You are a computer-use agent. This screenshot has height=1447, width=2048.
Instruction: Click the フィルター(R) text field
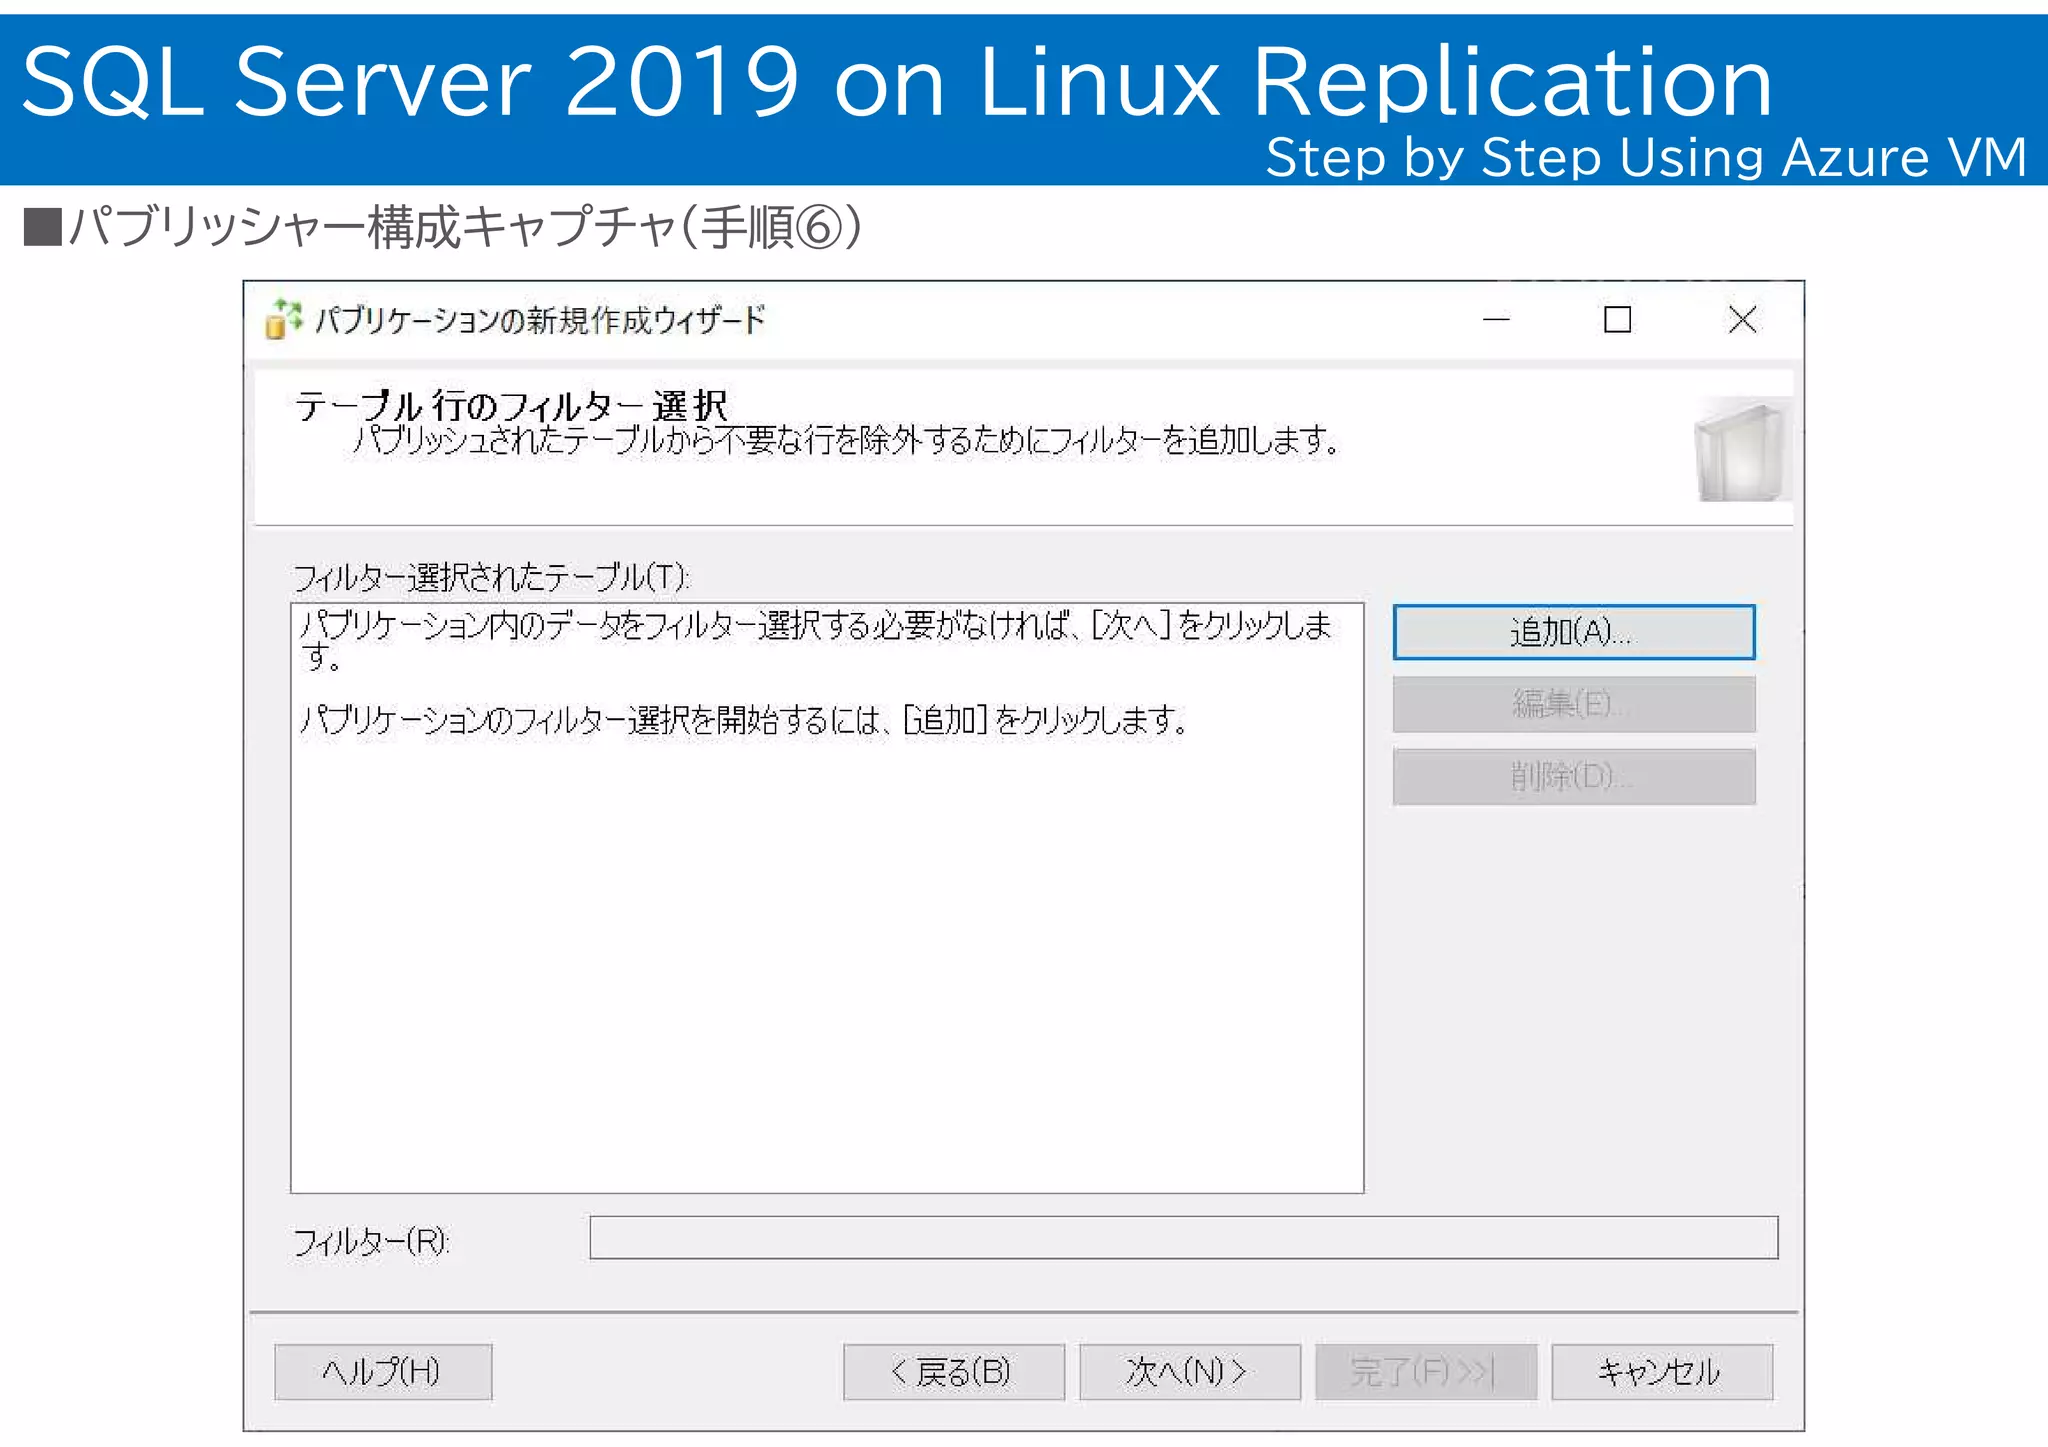tap(1184, 1237)
